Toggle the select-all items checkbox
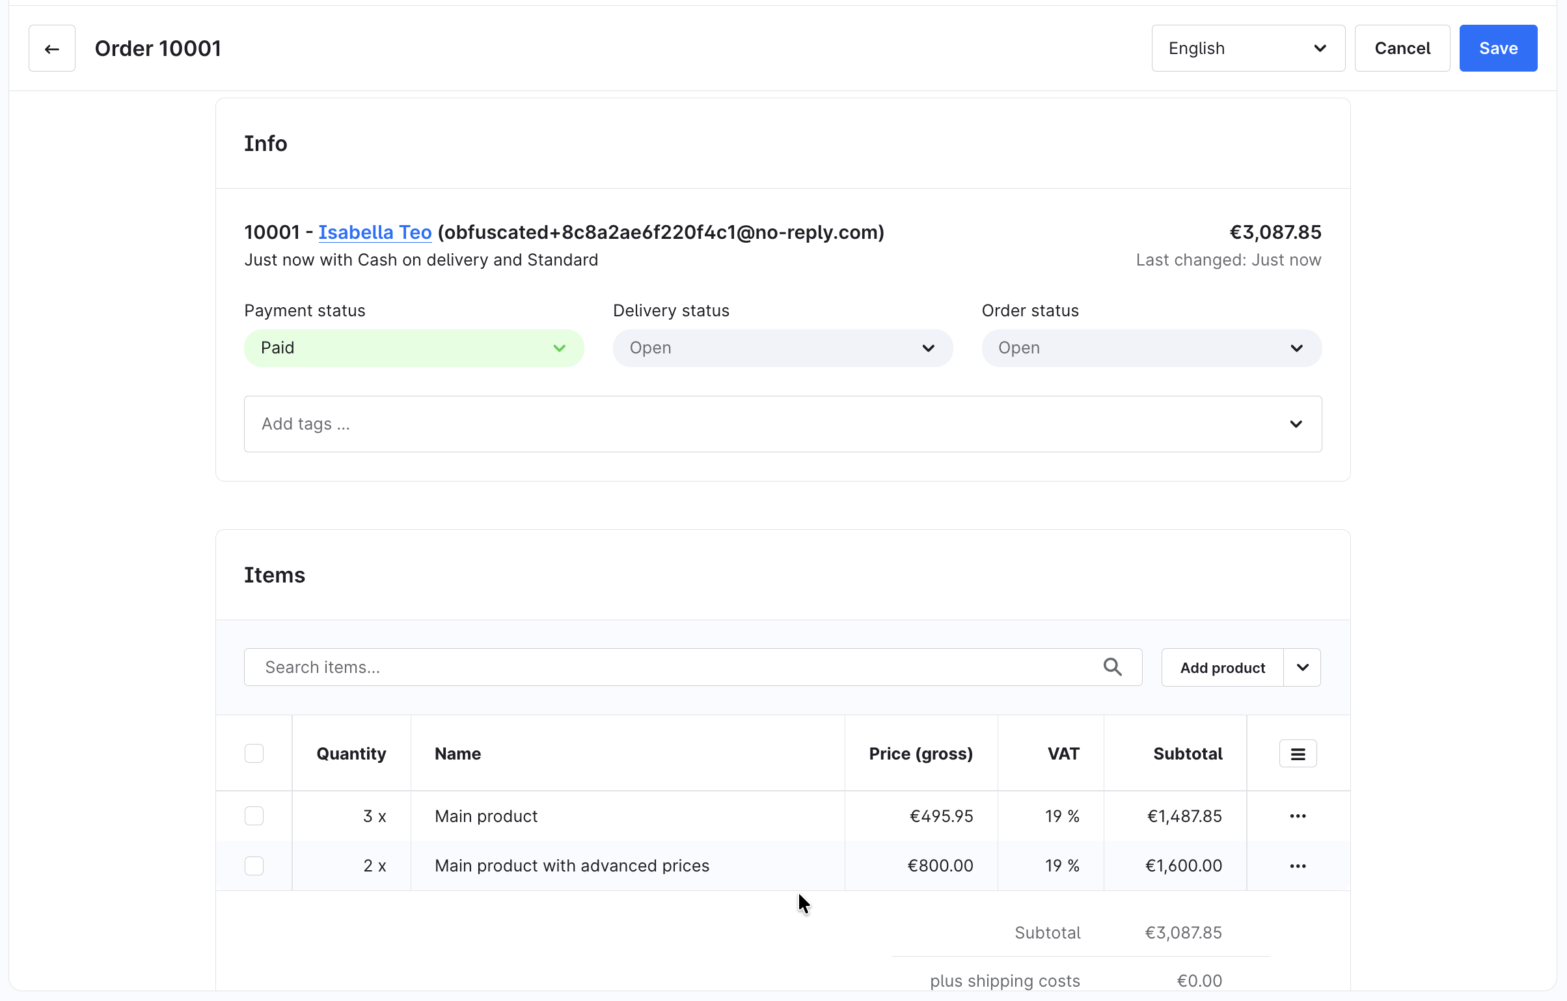Viewport: 1567px width, 1001px height. coord(254,754)
